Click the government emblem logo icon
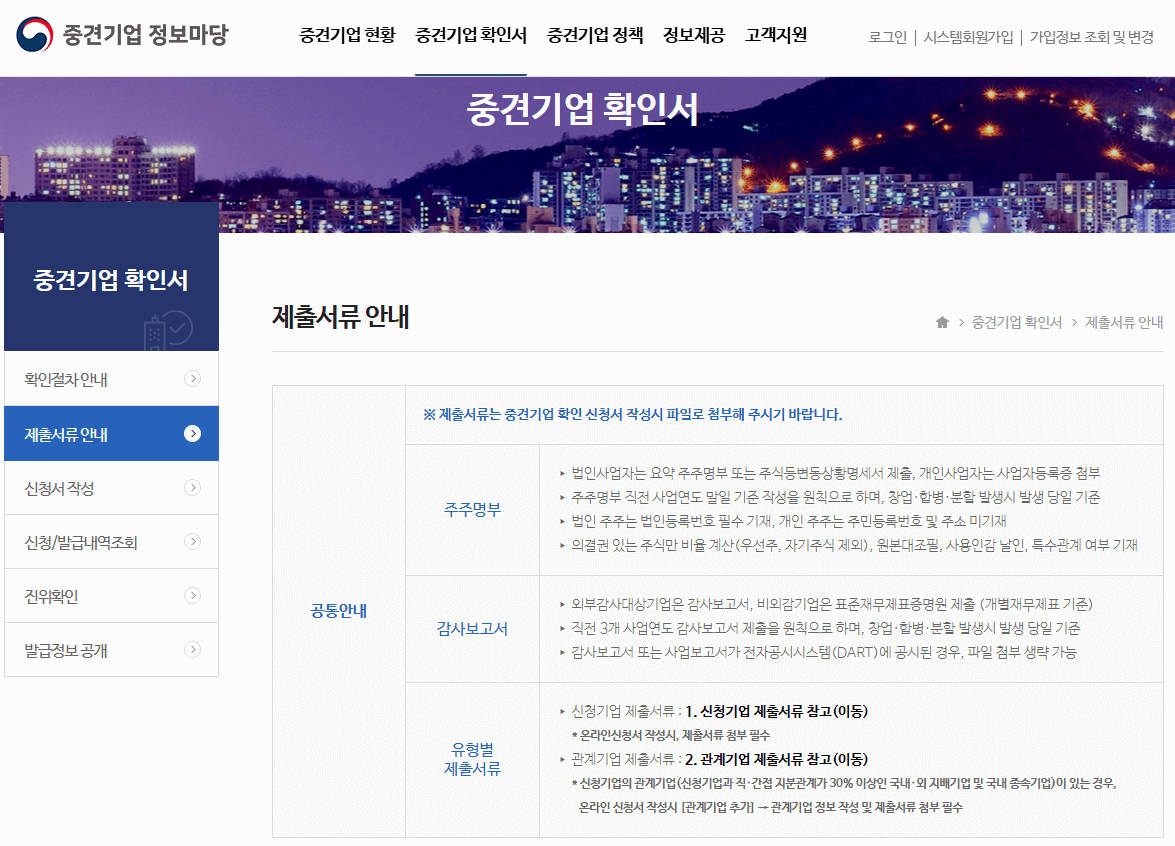Image resolution: width=1175 pixels, height=846 pixels. tap(32, 32)
